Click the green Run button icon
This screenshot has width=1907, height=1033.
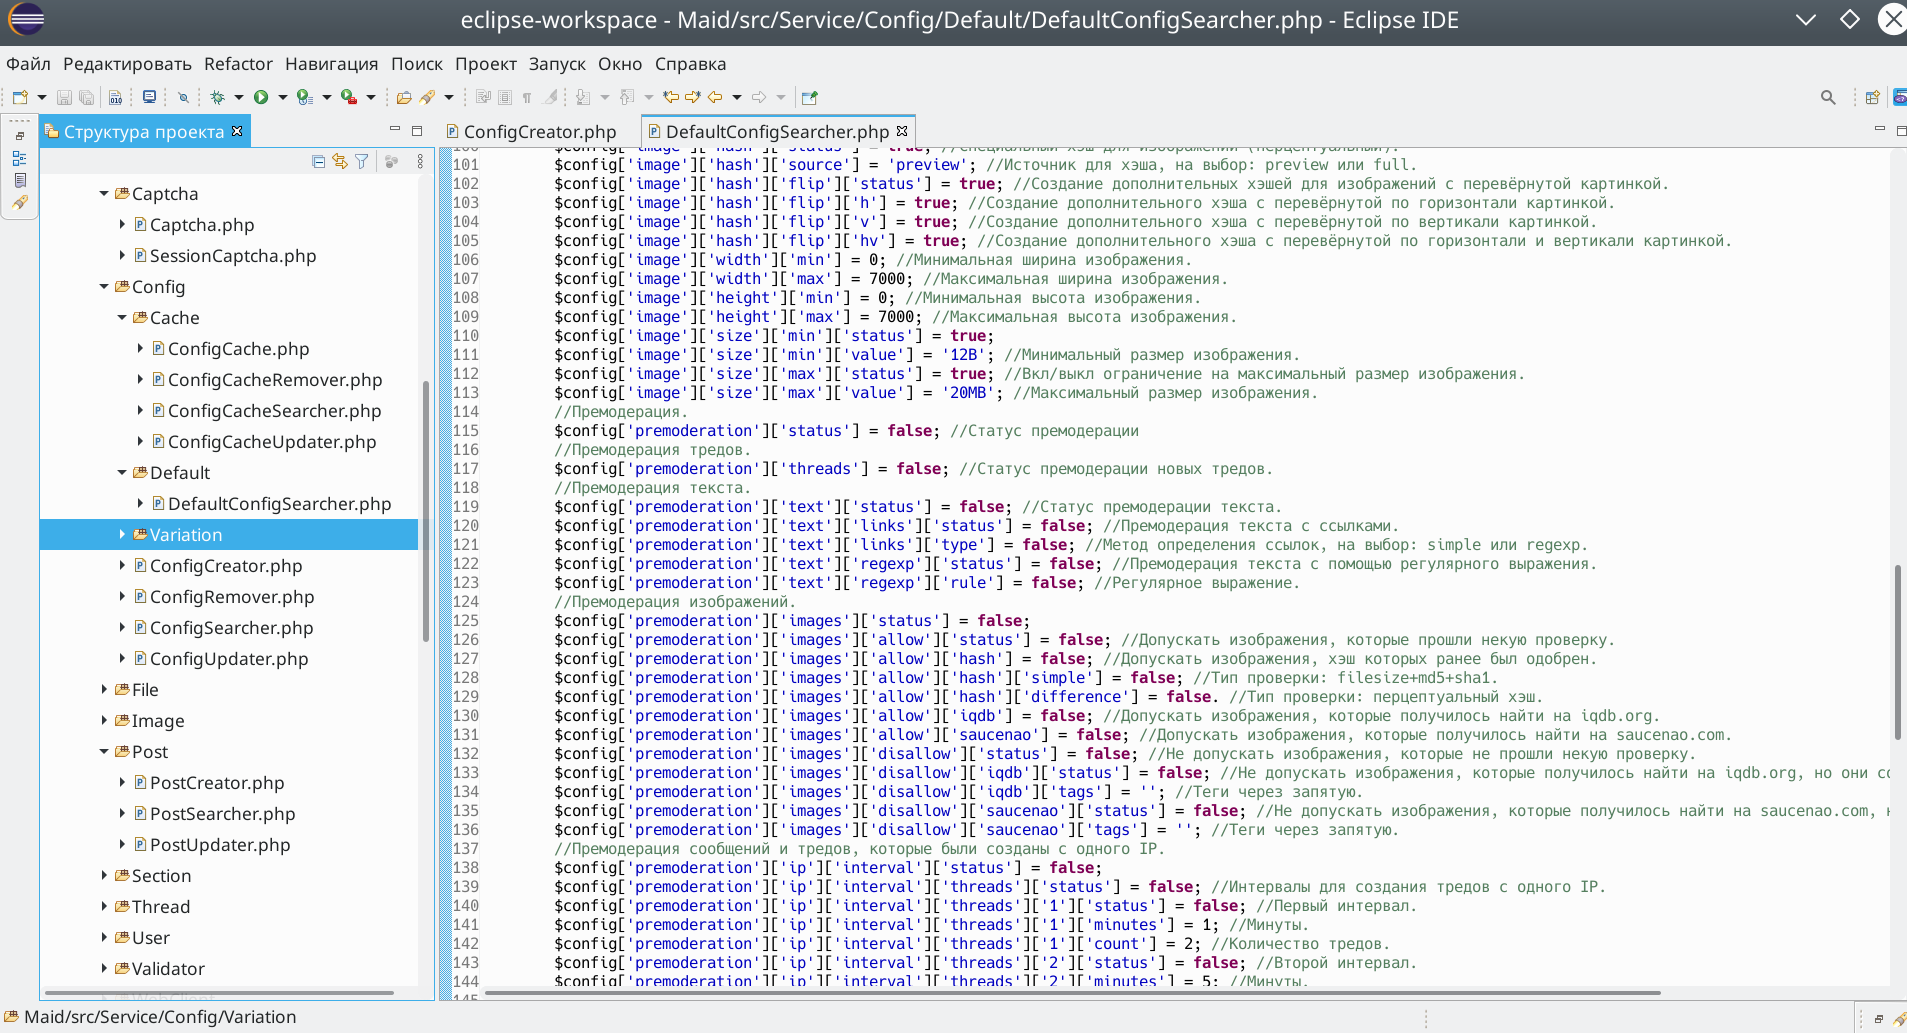[x=261, y=97]
